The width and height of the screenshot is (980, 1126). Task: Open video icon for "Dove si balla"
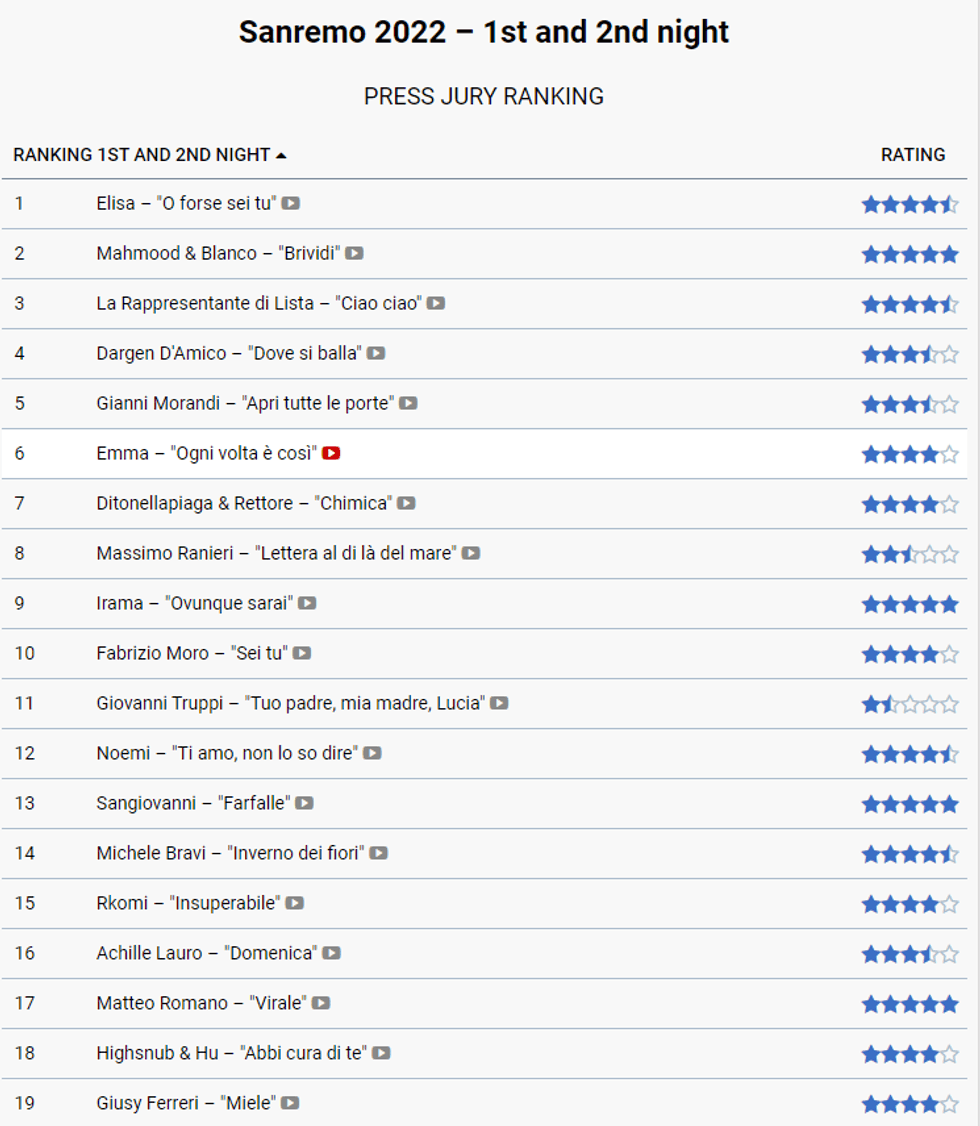point(376,353)
